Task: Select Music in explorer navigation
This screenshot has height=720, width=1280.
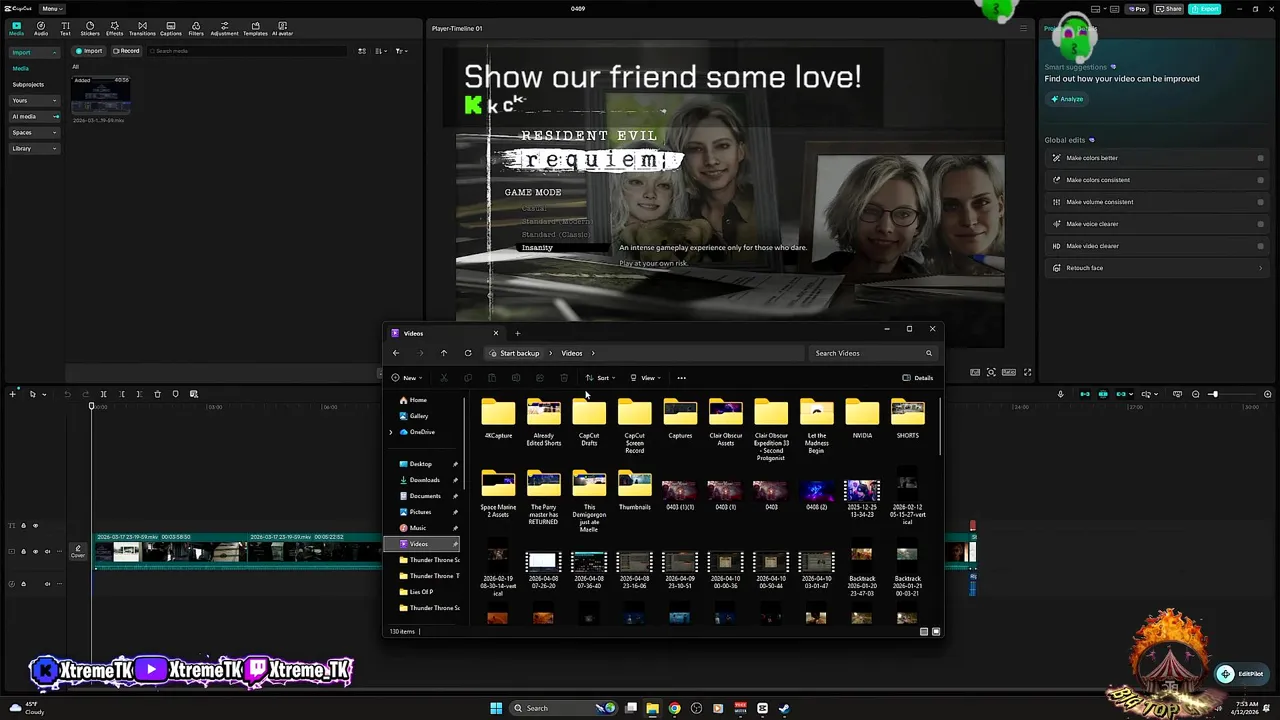Action: click(x=418, y=528)
